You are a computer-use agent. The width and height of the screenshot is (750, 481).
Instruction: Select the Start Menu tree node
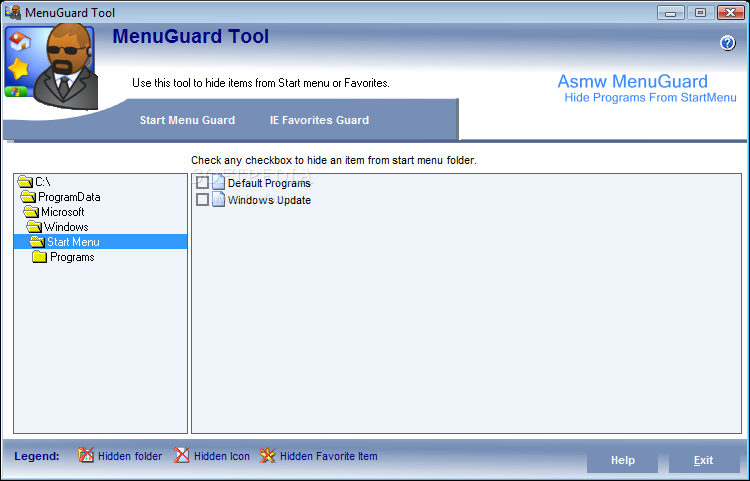tap(100, 242)
